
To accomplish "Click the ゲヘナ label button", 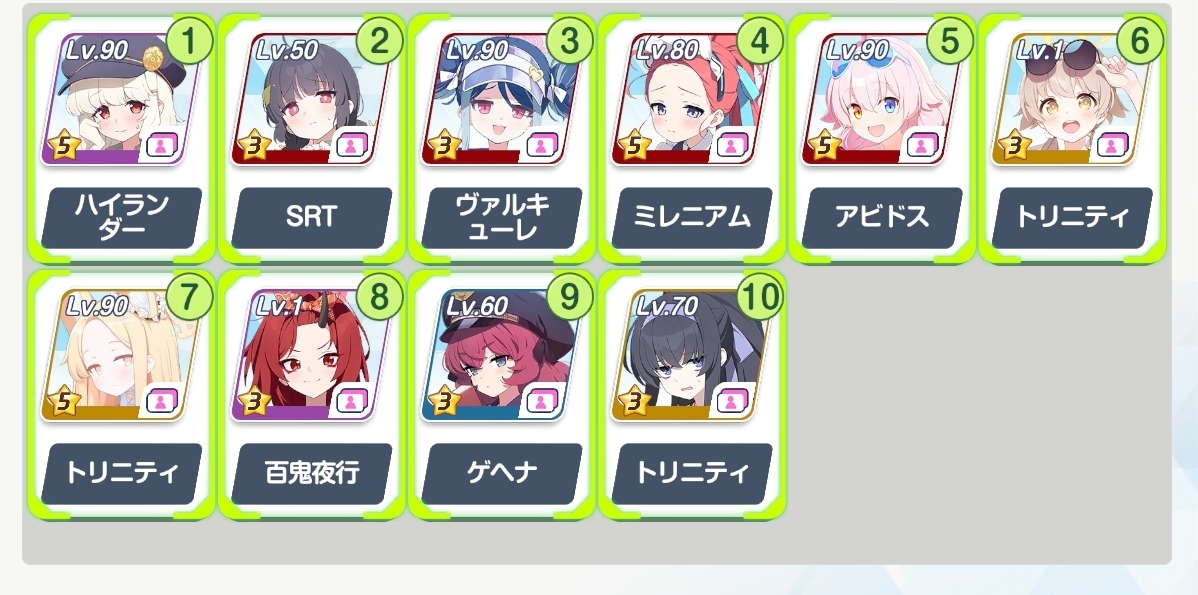I will pyautogui.click(x=502, y=474).
